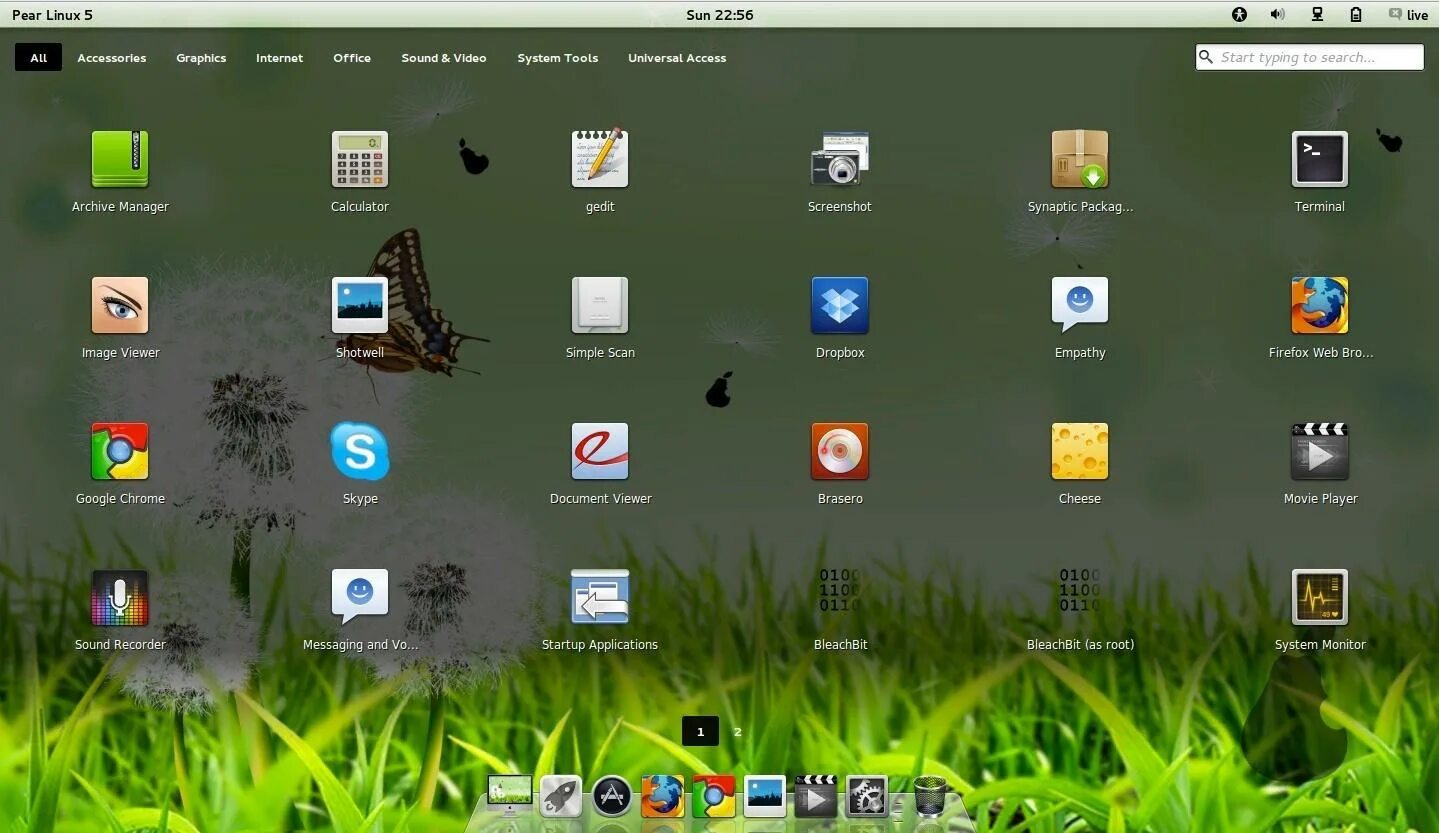Launch Brasero disc burner
Viewport: 1439px width, 833px height.
tap(840, 452)
